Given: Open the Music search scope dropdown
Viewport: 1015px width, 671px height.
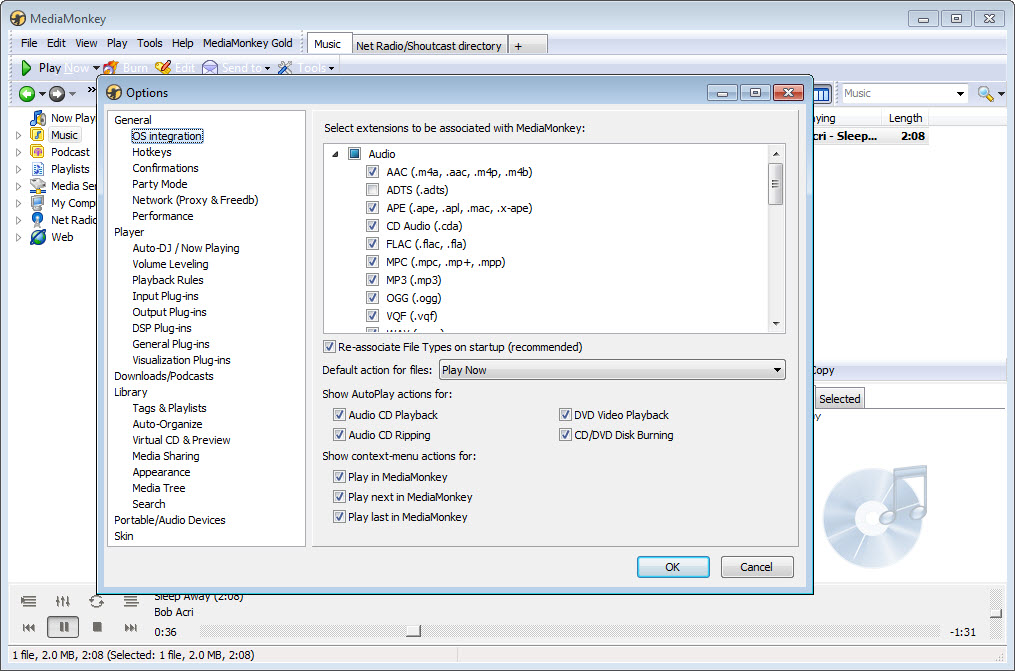Looking at the screenshot, I should click(x=960, y=94).
